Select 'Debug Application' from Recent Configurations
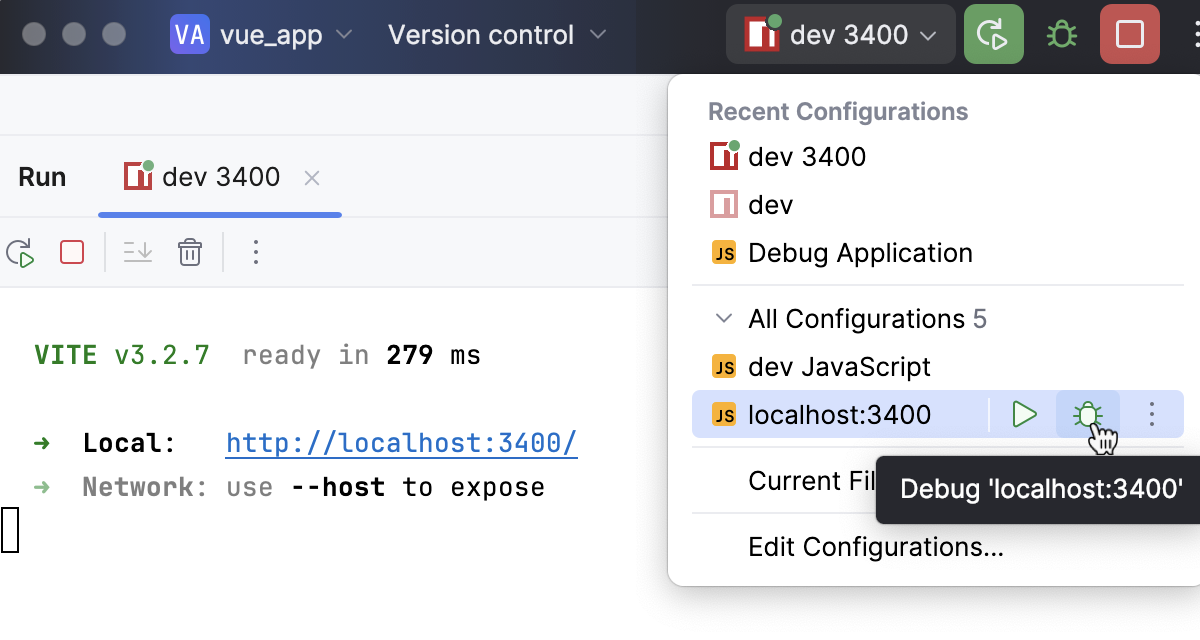This screenshot has width=1200, height=640. (860, 253)
